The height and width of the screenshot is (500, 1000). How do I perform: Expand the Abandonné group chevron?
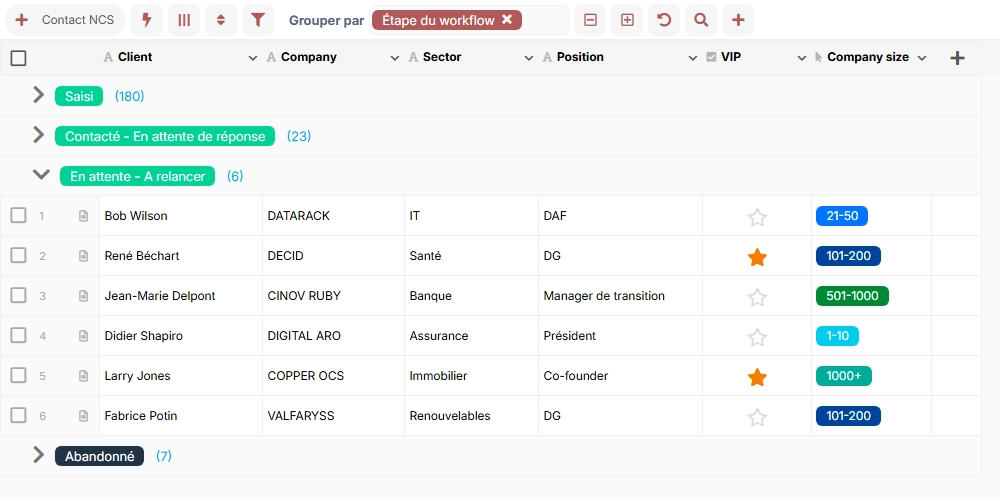tap(39, 454)
